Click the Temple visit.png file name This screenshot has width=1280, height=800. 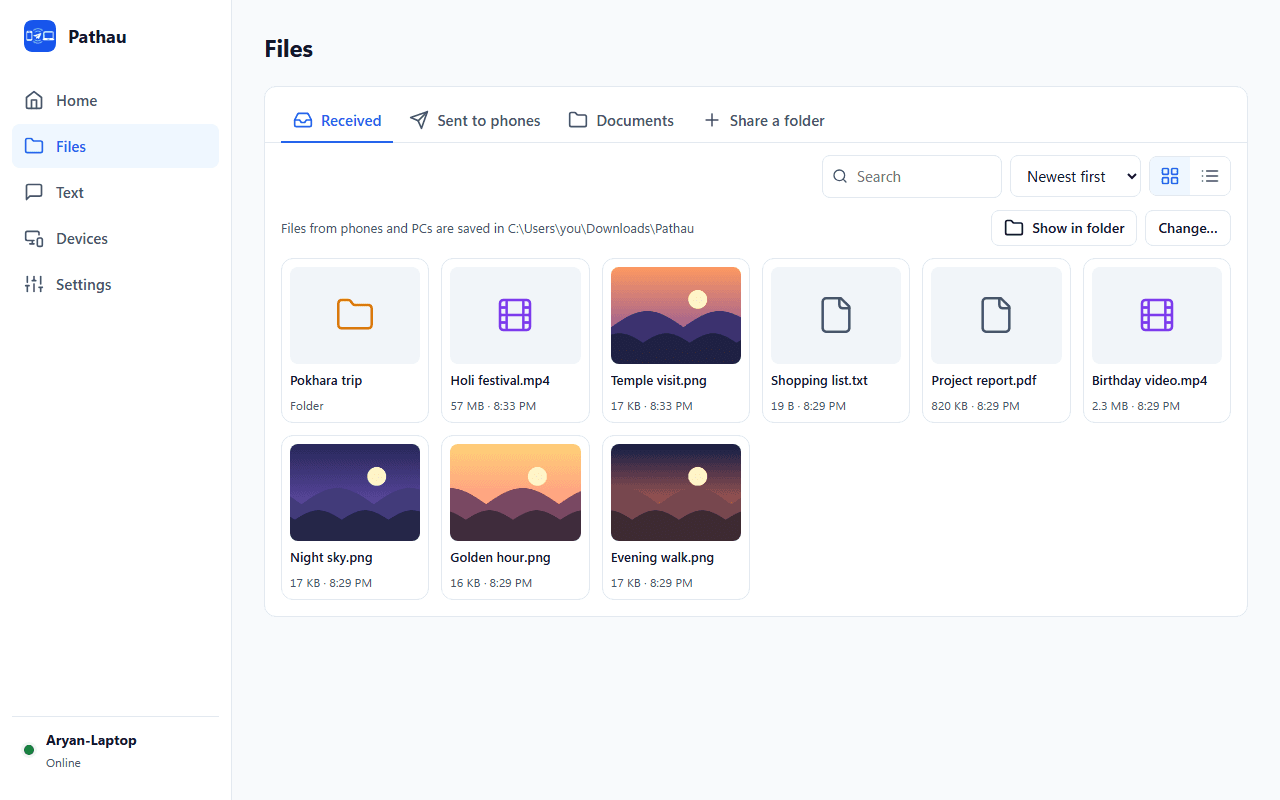(659, 381)
